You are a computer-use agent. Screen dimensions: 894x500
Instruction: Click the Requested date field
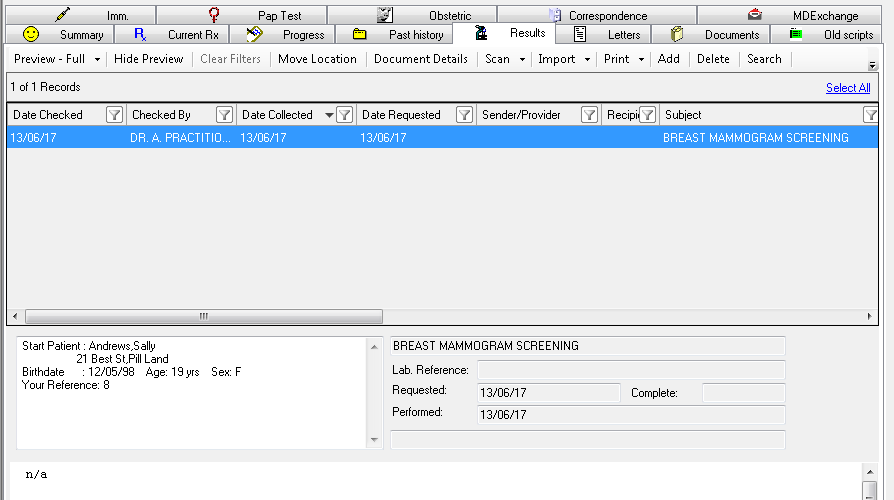(548, 392)
